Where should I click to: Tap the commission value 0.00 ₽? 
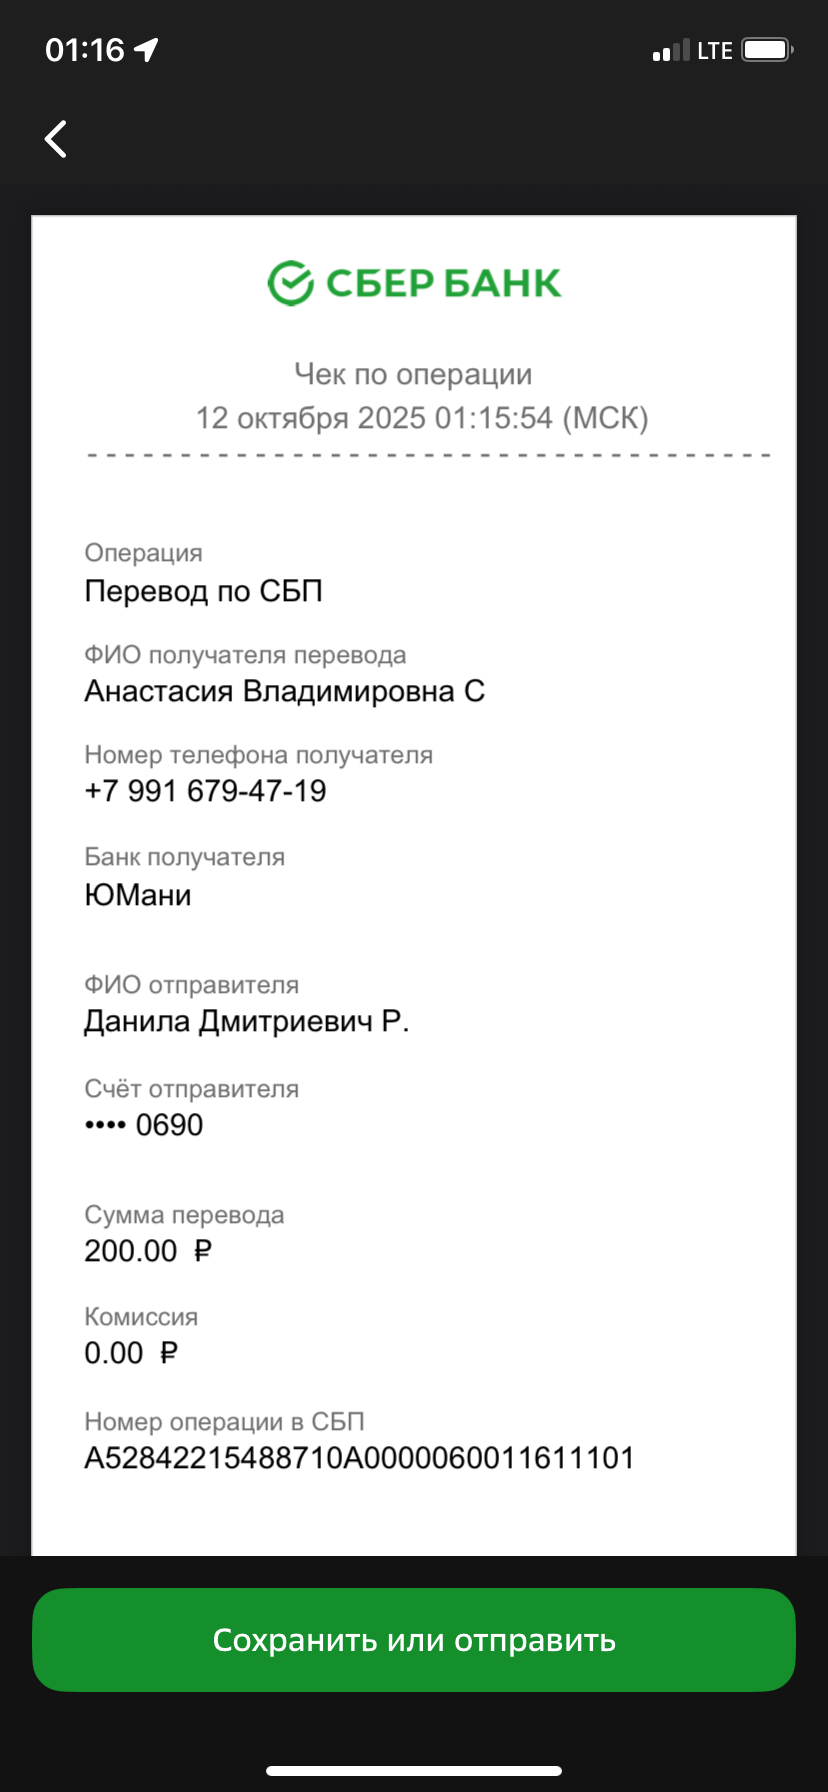point(131,1353)
